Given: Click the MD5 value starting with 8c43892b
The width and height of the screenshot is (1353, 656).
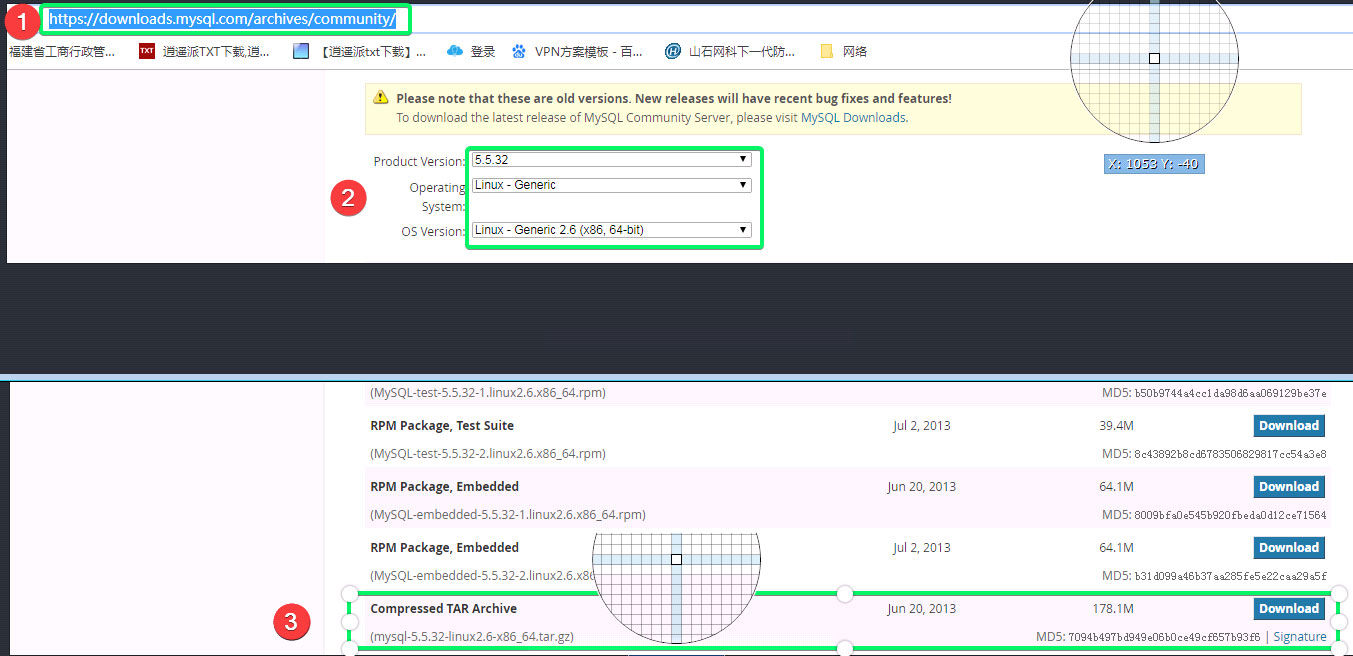Looking at the screenshot, I should pyautogui.click(x=1230, y=454).
